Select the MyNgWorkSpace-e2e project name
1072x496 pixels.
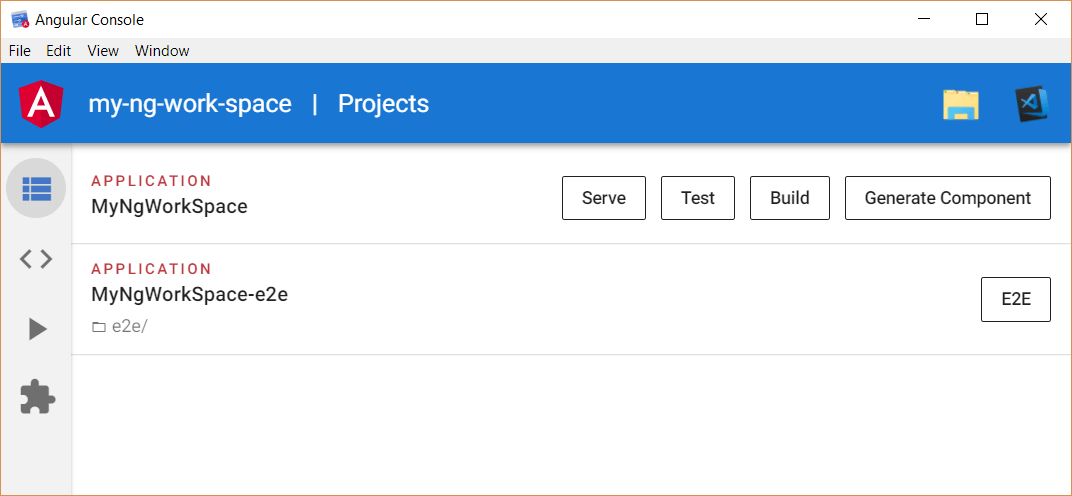pyautogui.click(x=189, y=294)
